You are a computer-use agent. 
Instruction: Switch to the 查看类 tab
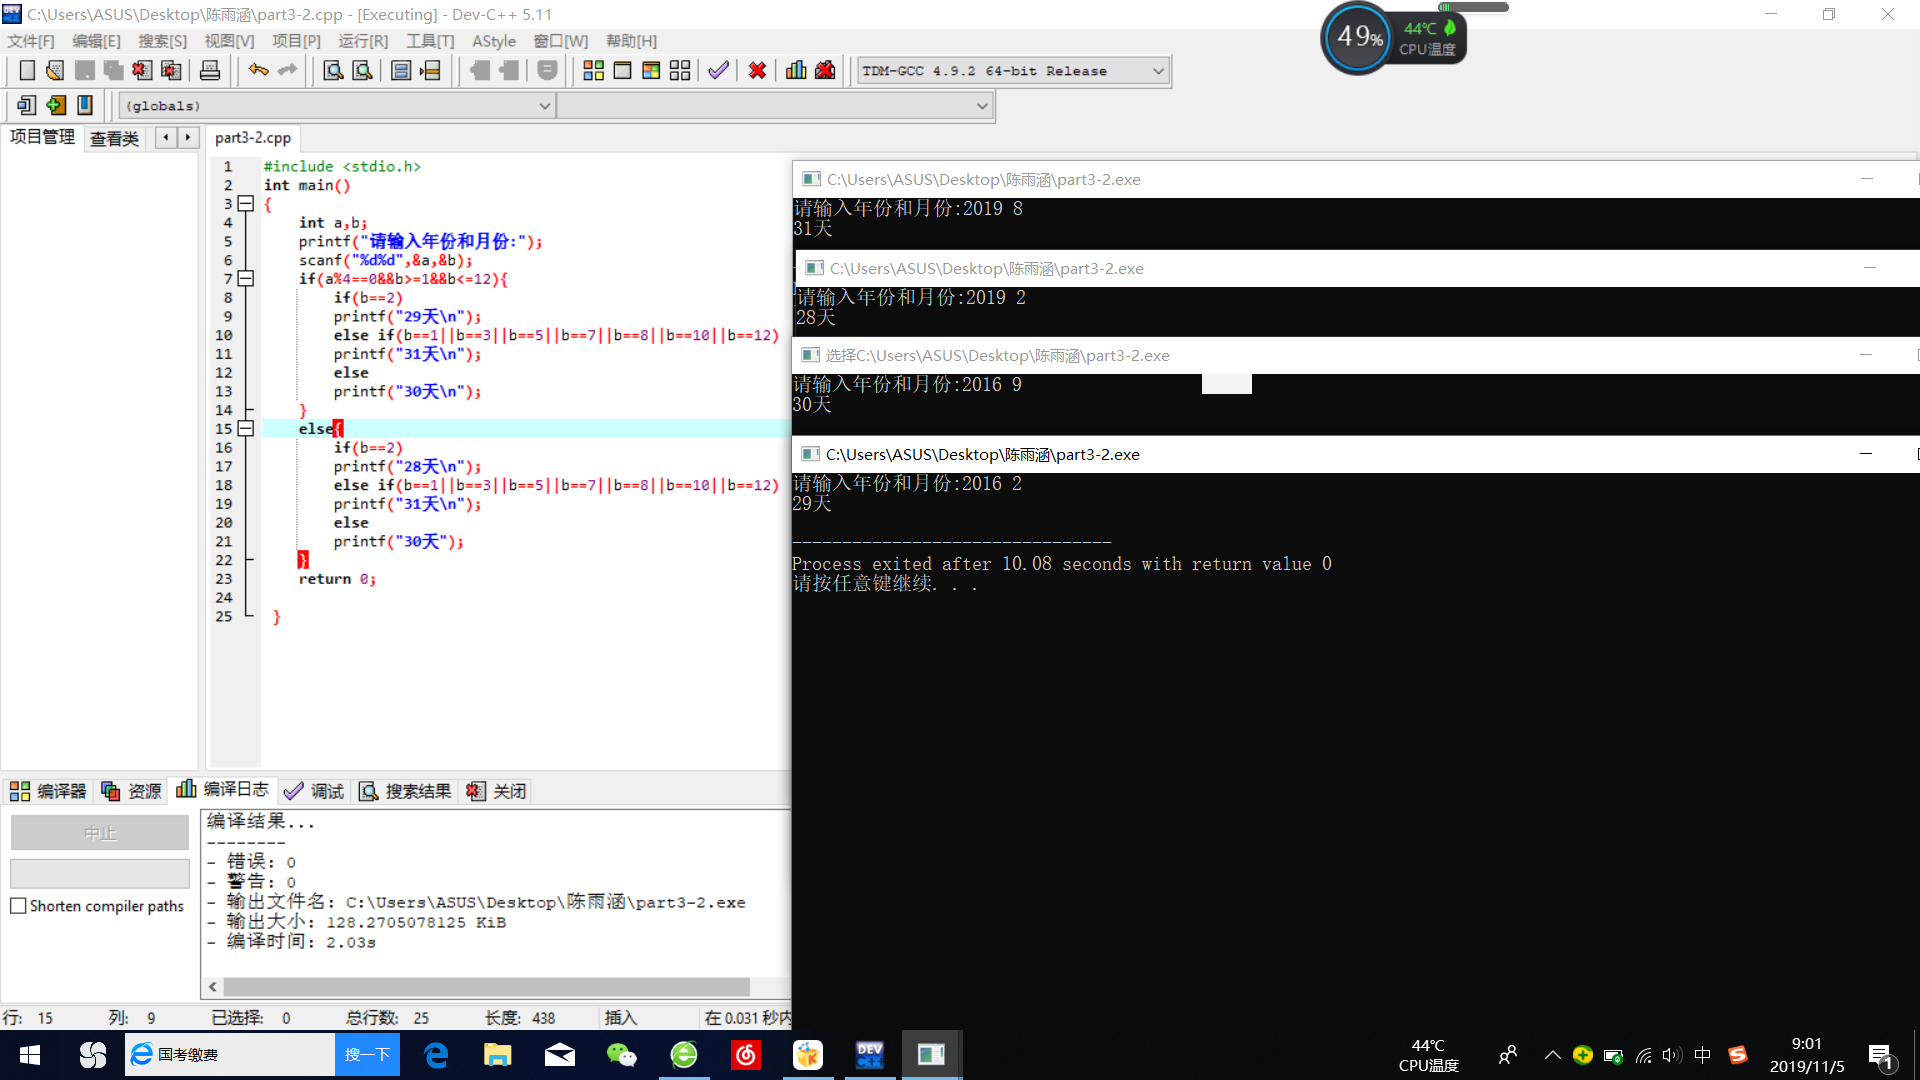[114, 138]
